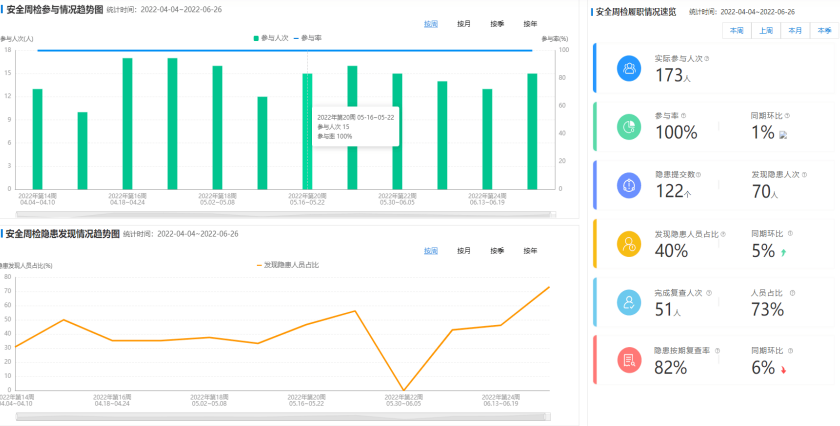Click the 安全周检履职情况速览 title
The image size is (840, 426).
click(635, 12)
